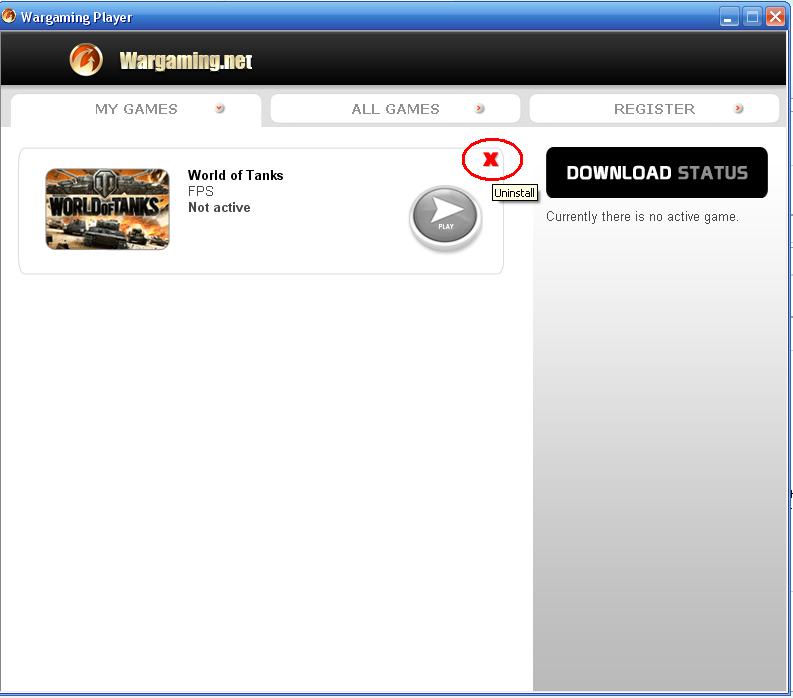Minimize the Wargaming Player window
793x698 pixels.
pos(728,17)
